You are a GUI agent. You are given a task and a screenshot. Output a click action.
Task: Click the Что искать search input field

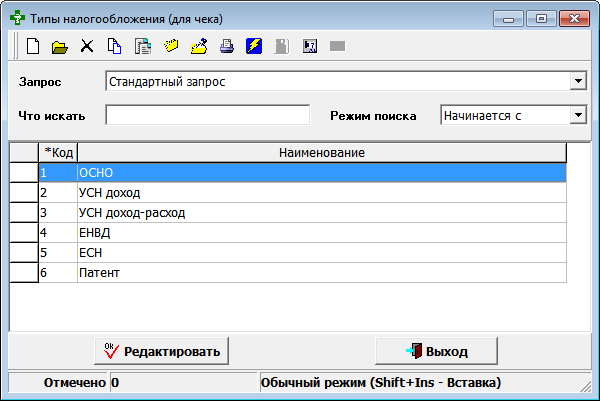pos(208,115)
